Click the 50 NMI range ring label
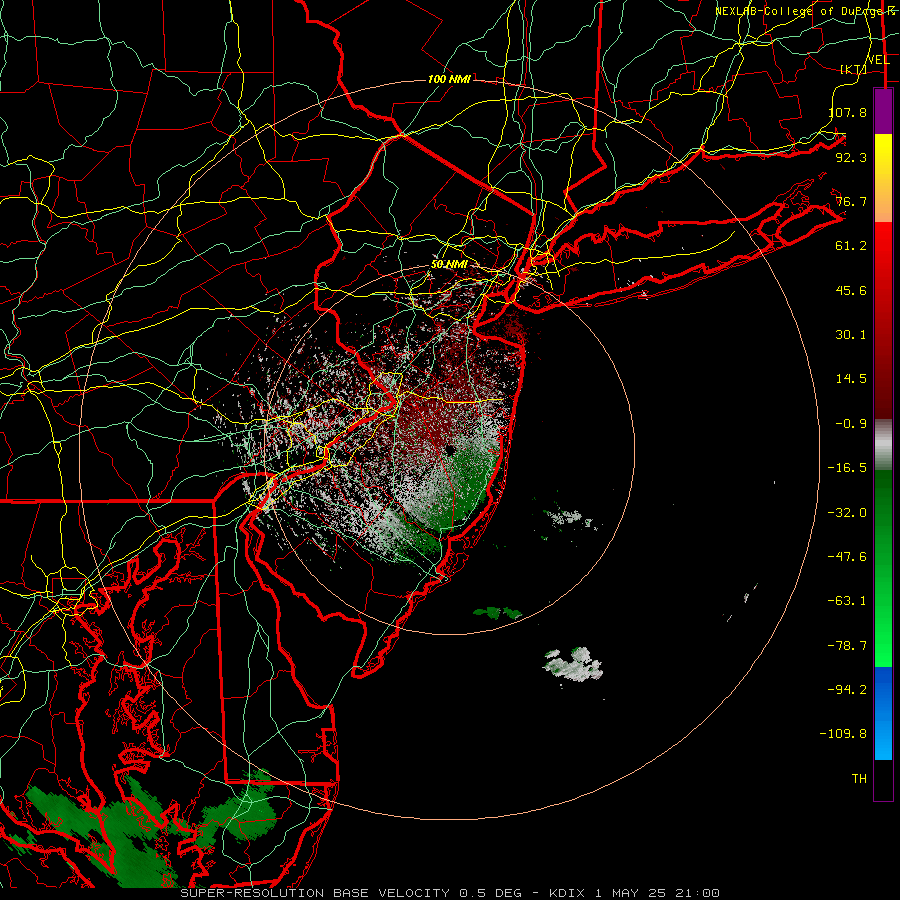900x900 pixels. point(449,265)
